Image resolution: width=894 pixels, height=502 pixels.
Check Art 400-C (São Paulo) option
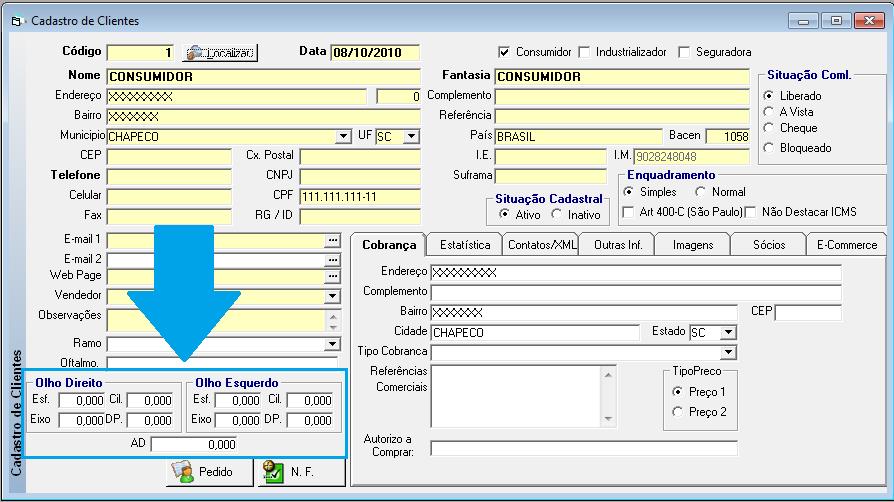pos(628,212)
